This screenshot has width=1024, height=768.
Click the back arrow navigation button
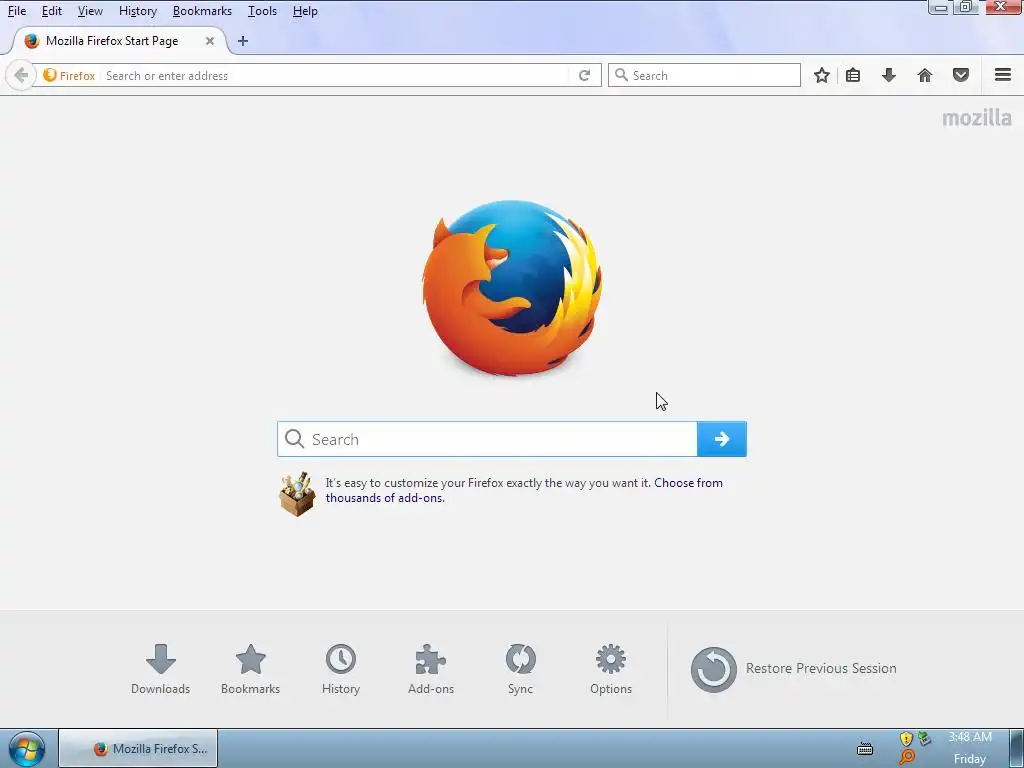coord(21,76)
